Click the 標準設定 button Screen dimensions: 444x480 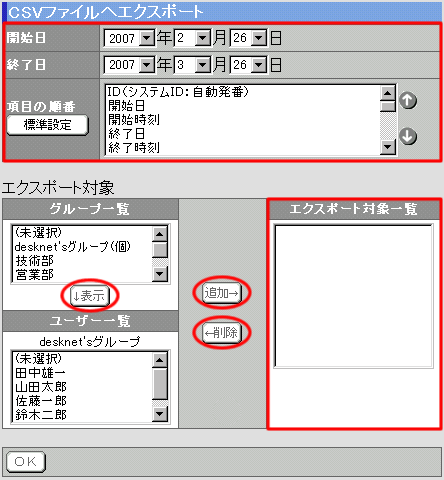coord(47,125)
